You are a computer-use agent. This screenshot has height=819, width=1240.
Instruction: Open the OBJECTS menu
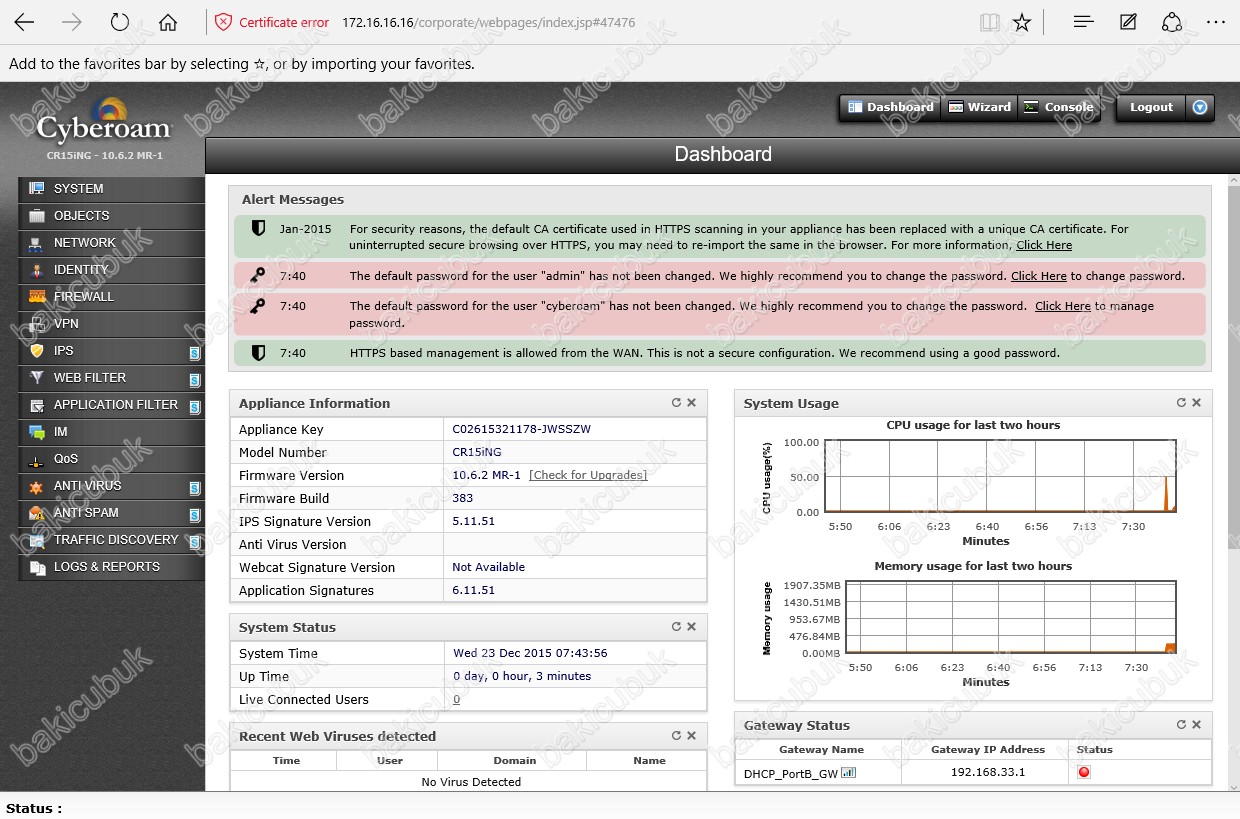coord(111,215)
